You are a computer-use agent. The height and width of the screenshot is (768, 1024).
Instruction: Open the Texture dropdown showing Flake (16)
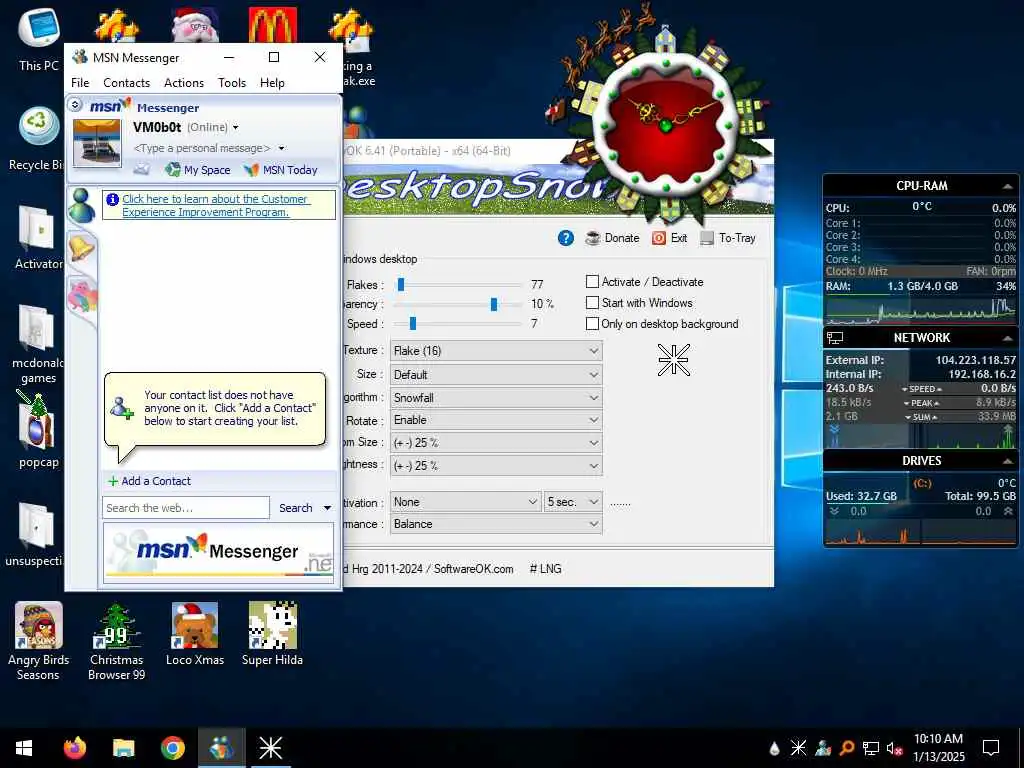[496, 351]
